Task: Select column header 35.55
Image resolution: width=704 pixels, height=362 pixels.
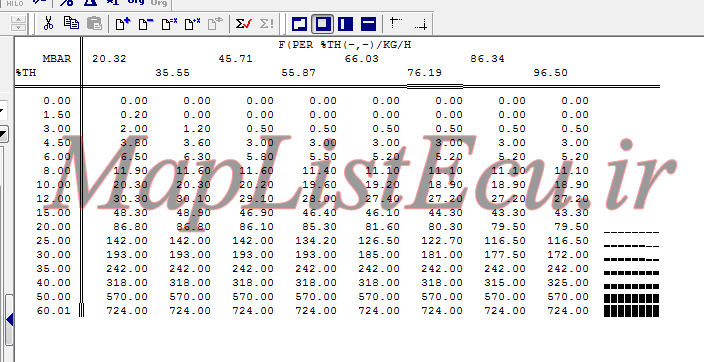Action: click(172, 73)
